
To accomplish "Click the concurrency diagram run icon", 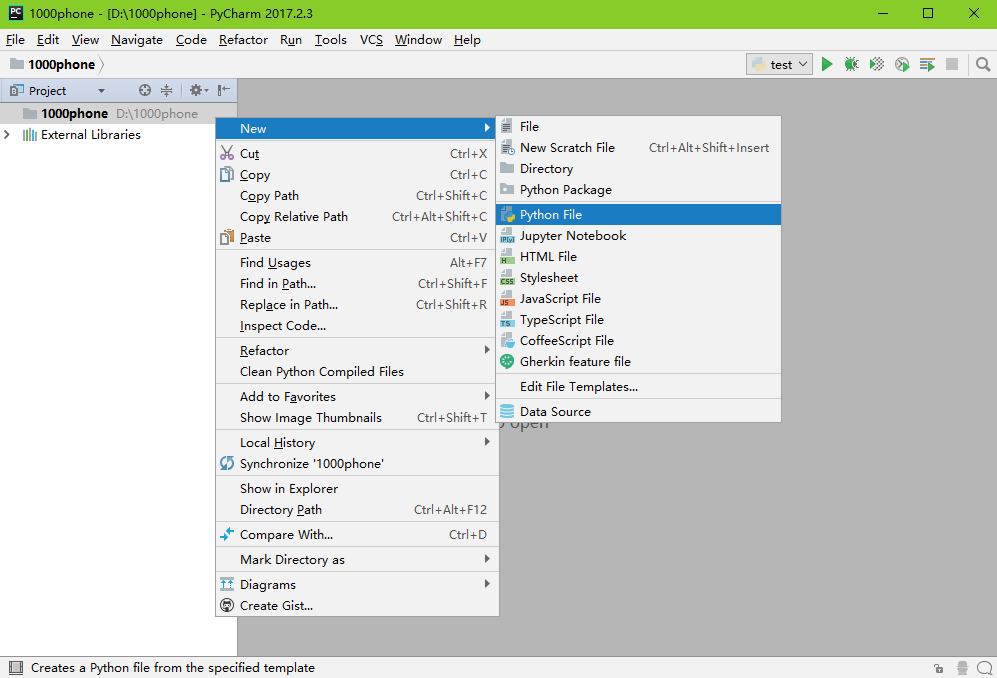I will click(927, 64).
